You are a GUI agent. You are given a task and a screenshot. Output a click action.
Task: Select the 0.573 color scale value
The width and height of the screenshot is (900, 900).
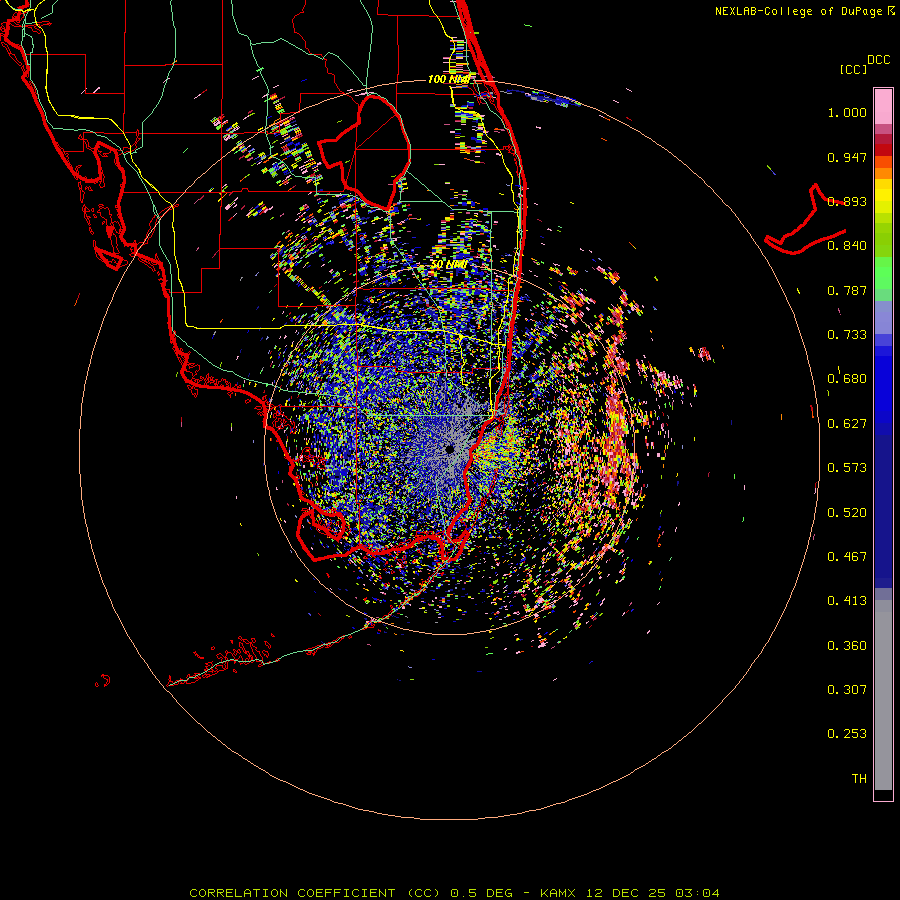[847, 468]
